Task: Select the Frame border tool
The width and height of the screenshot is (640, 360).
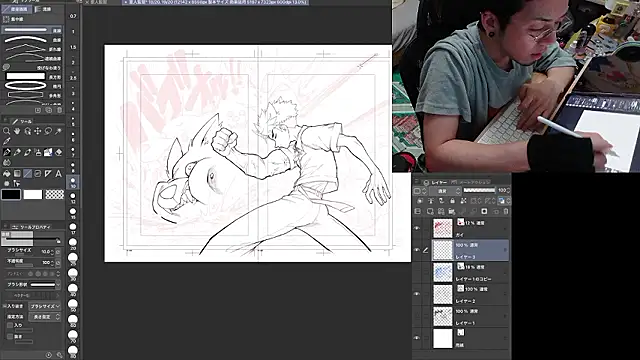Action: [x=38, y=173]
